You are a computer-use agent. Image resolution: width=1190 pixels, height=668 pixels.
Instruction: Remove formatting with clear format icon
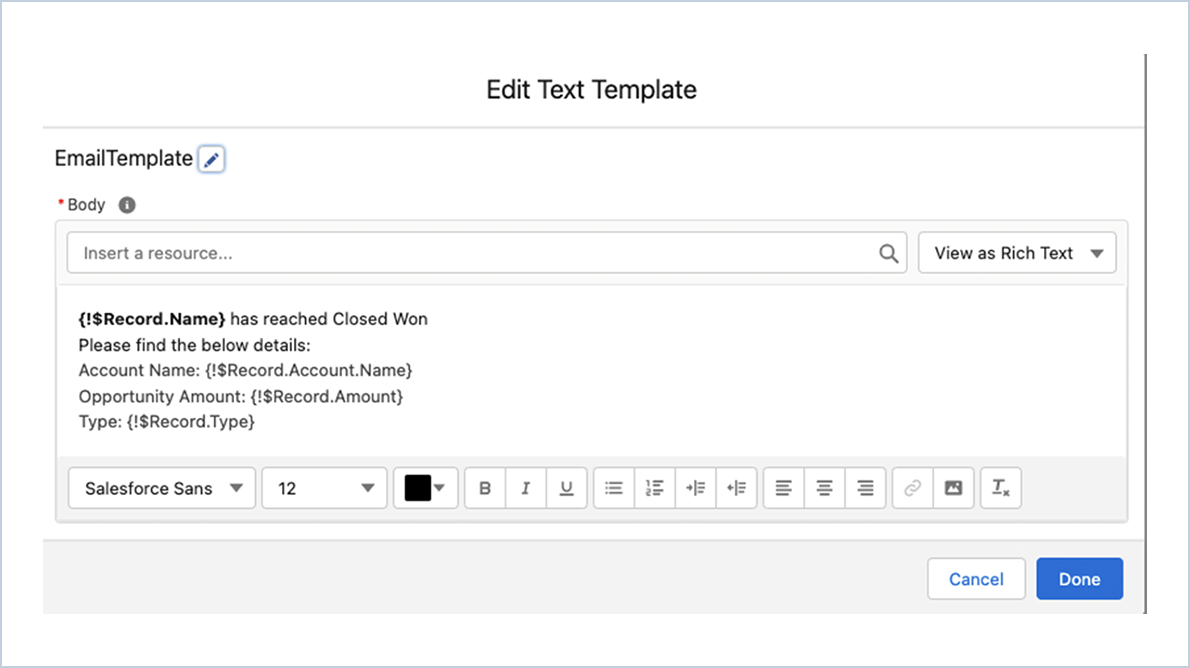(x=1000, y=488)
